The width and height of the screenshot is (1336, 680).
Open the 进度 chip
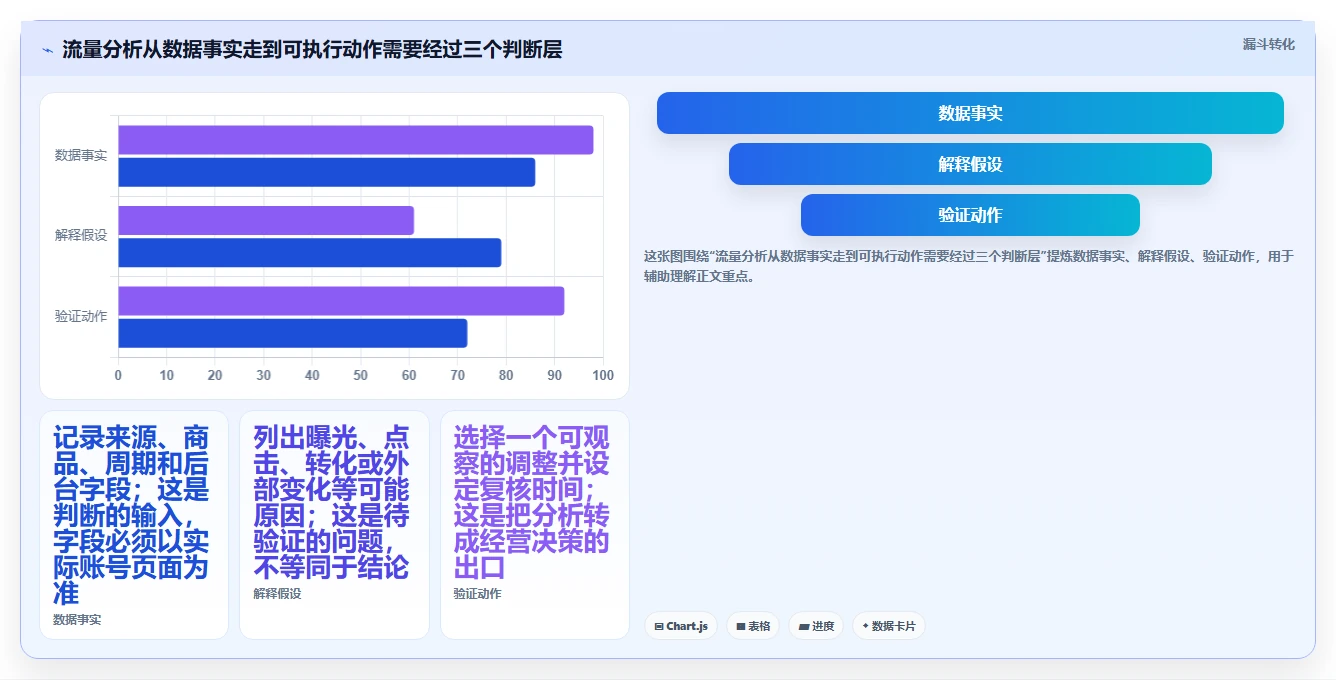point(816,626)
